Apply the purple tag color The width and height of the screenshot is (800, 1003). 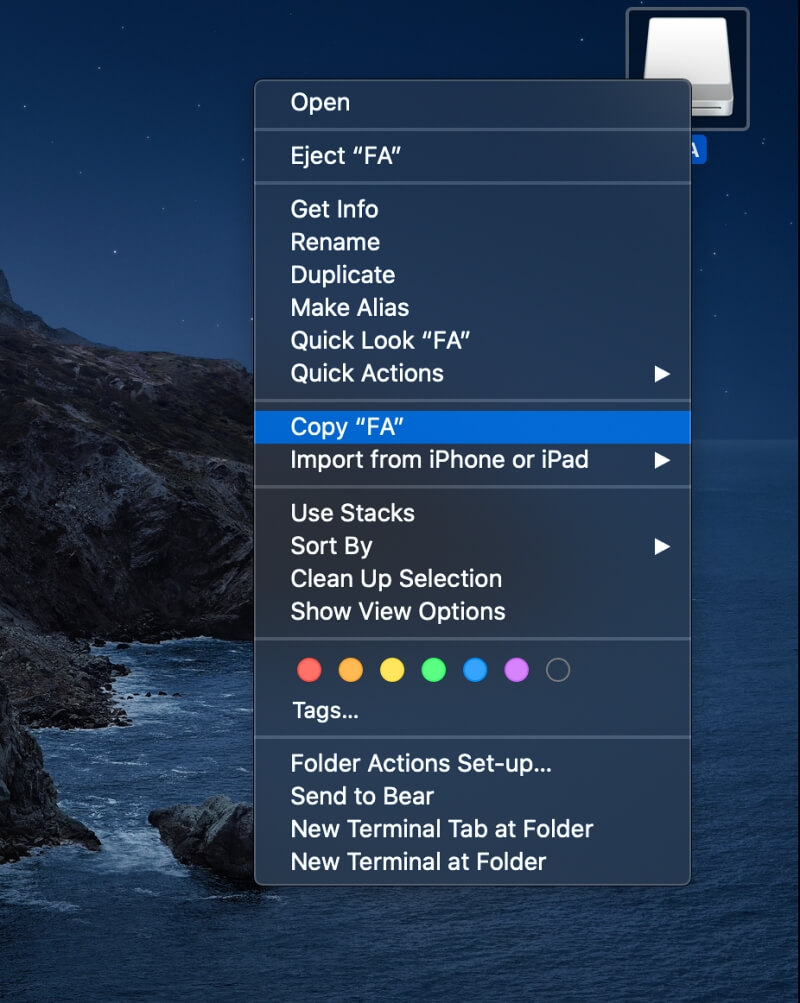tap(517, 670)
